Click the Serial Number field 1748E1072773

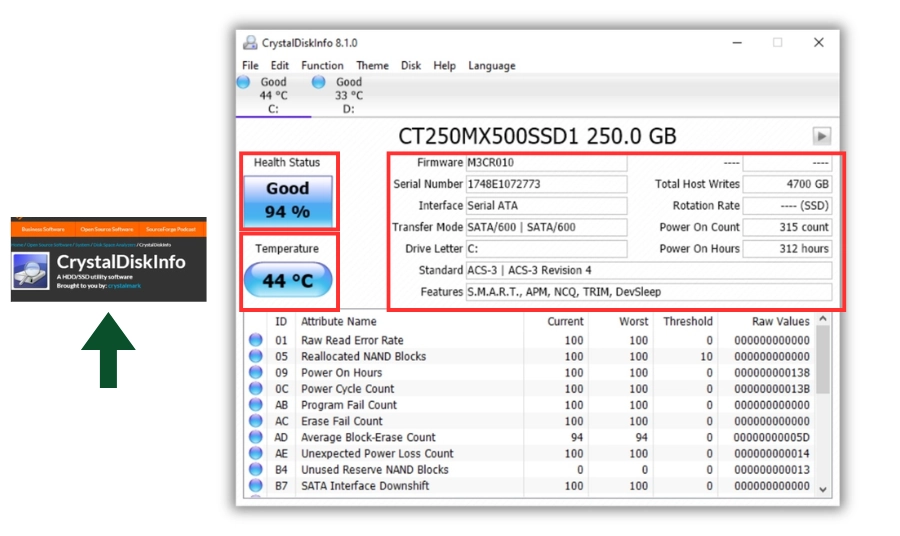[546, 184]
